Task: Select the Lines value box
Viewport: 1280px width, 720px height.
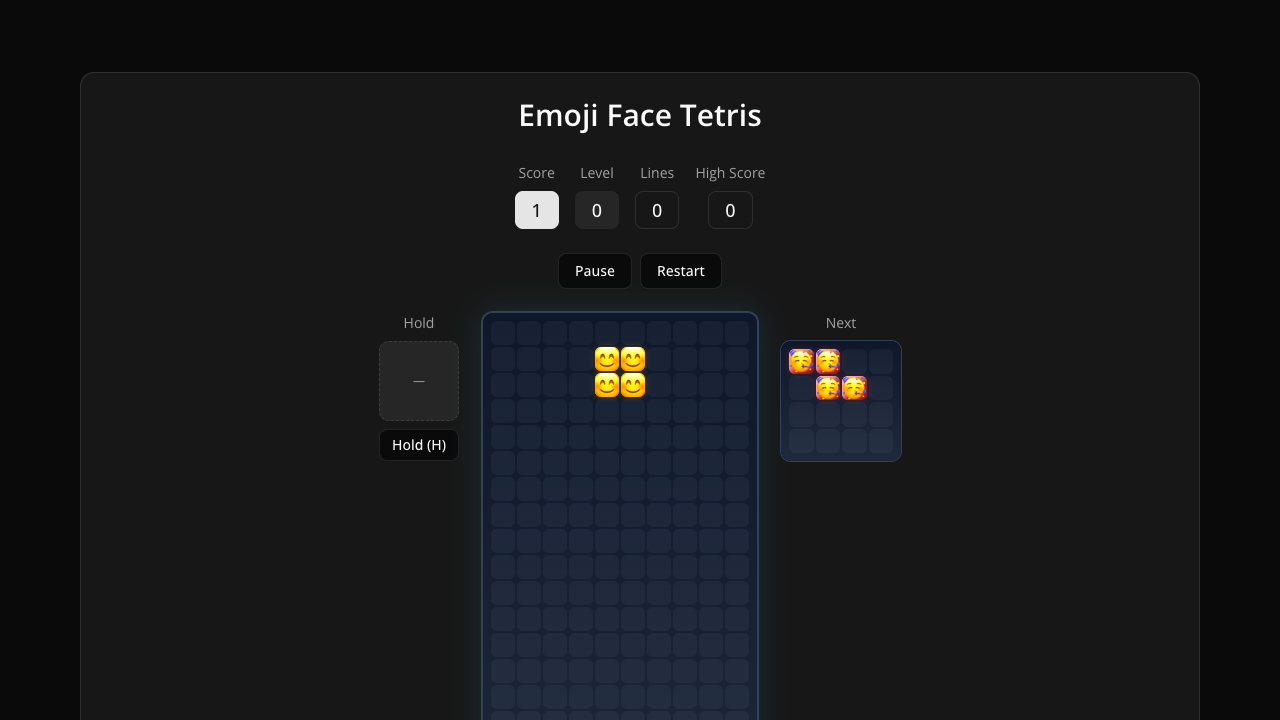Action: [x=657, y=210]
